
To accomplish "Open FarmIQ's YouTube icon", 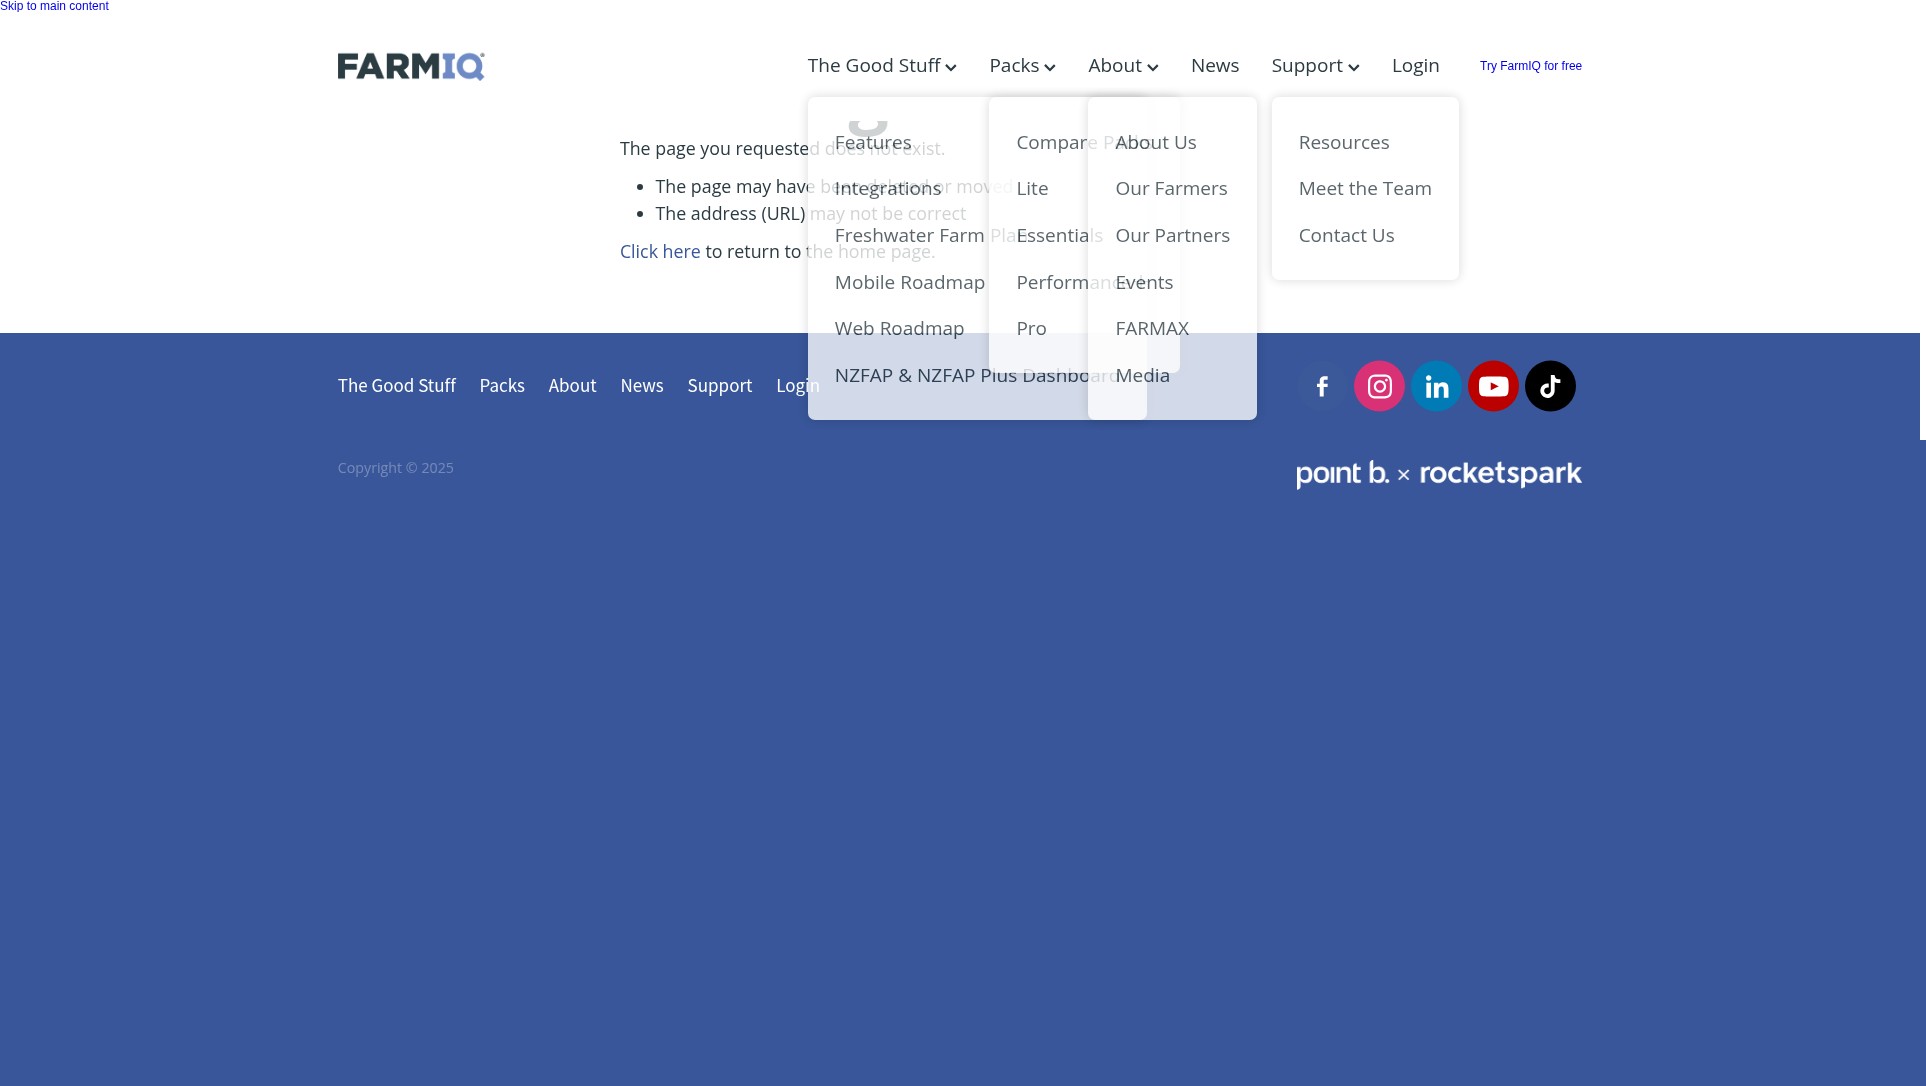I will point(1493,386).
